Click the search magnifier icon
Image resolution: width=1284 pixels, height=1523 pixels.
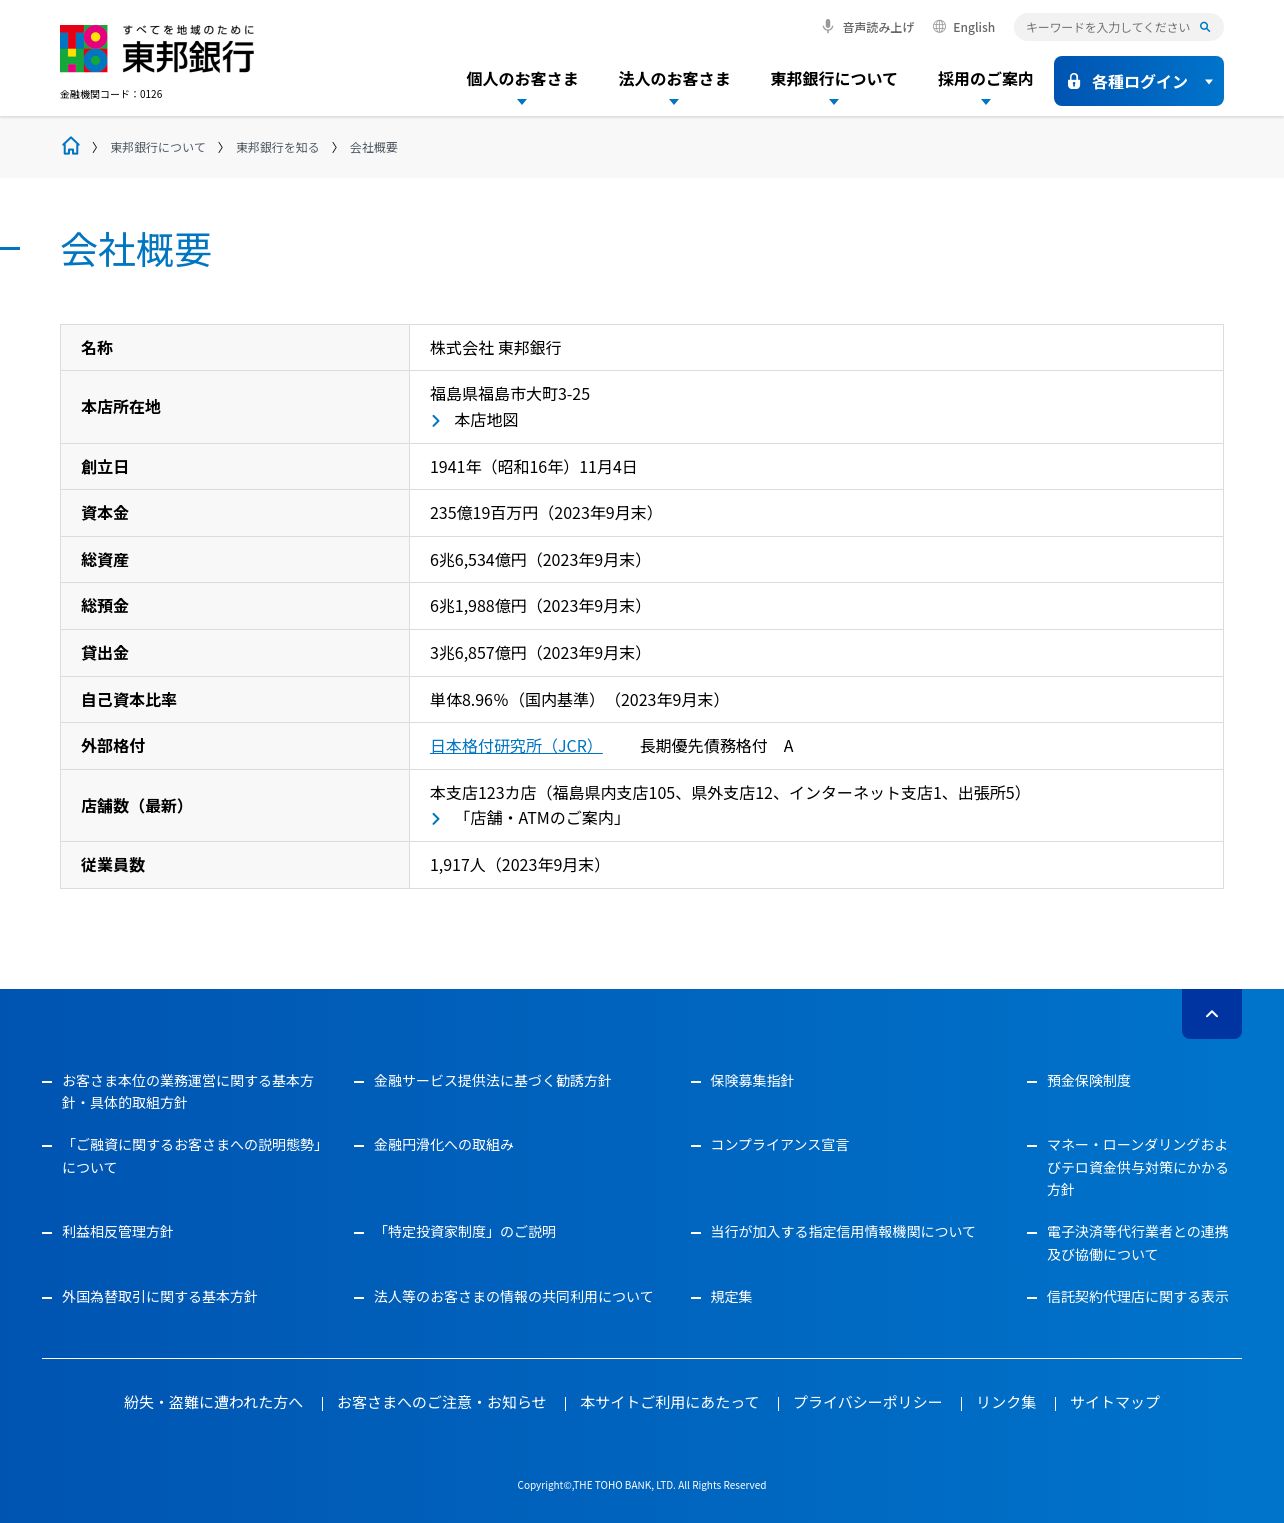coord(1205,27)
